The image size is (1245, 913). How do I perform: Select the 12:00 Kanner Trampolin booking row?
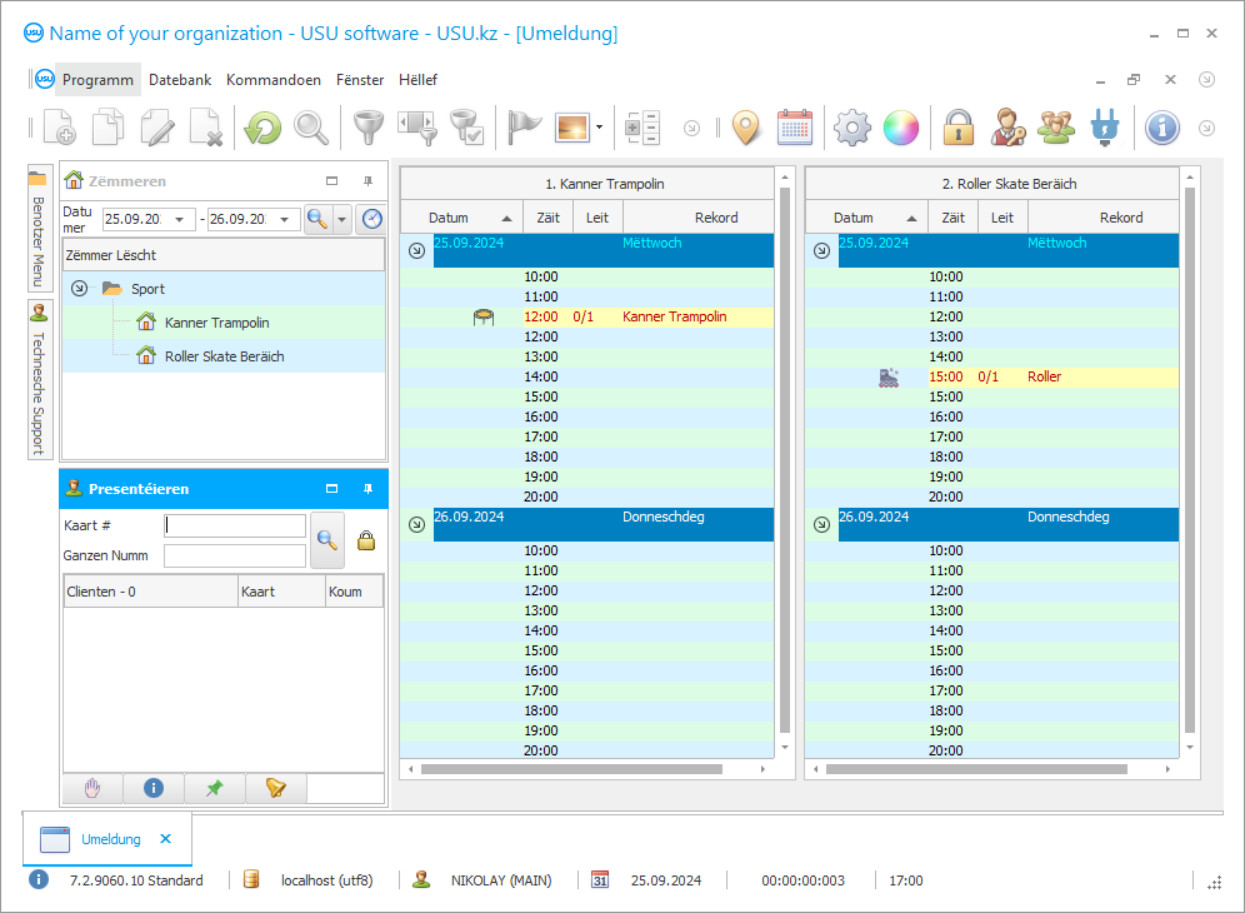pos(587,317)
